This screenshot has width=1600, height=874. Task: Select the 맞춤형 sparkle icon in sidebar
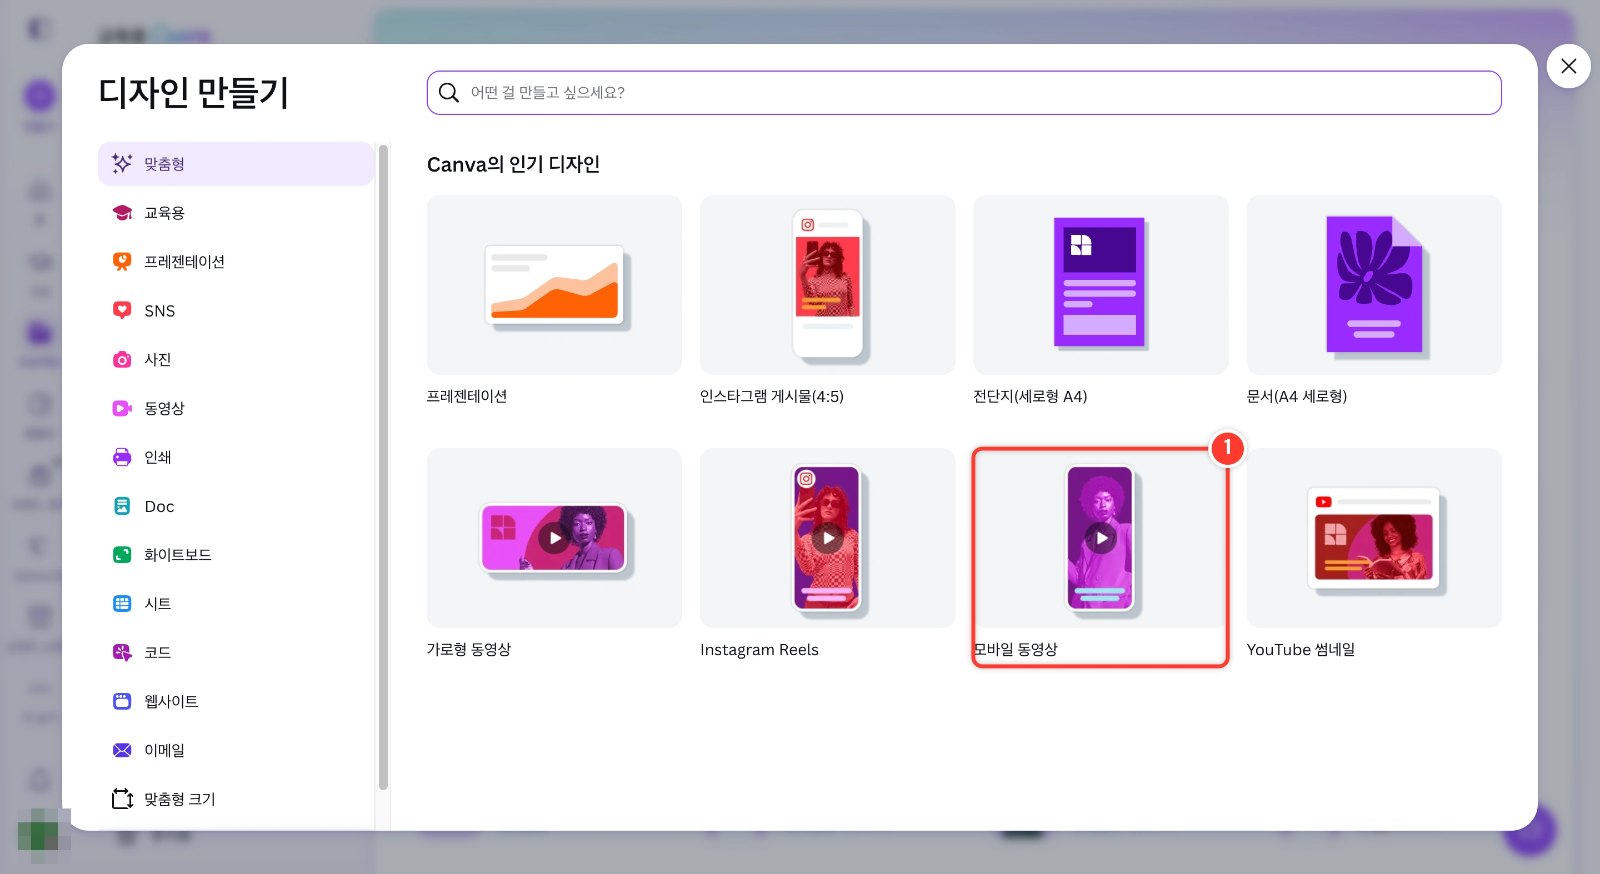122,163
